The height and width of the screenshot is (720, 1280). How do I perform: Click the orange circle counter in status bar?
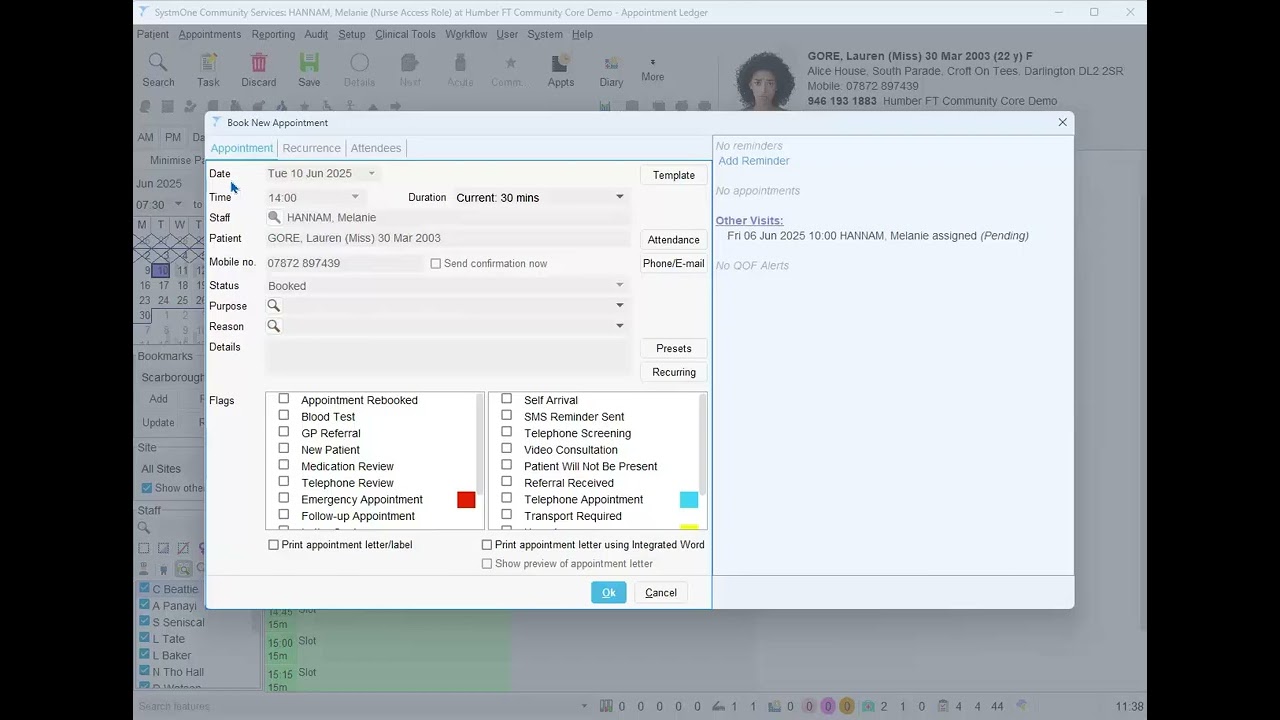[x=846, y=706]
